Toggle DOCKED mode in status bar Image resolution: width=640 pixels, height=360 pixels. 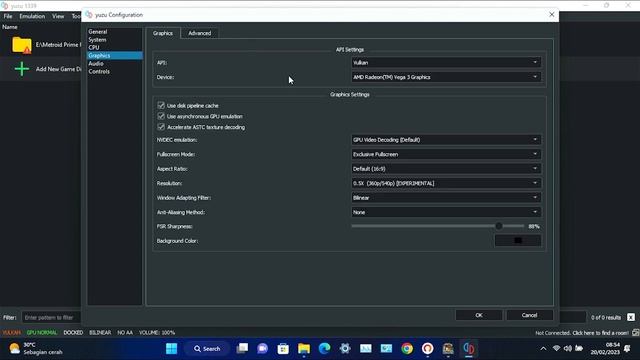pos(73,333)
